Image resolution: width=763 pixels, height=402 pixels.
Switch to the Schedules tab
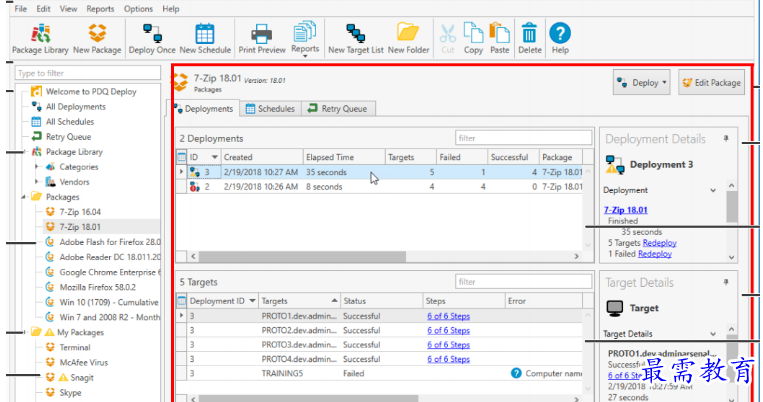click(x=270, y=109)
